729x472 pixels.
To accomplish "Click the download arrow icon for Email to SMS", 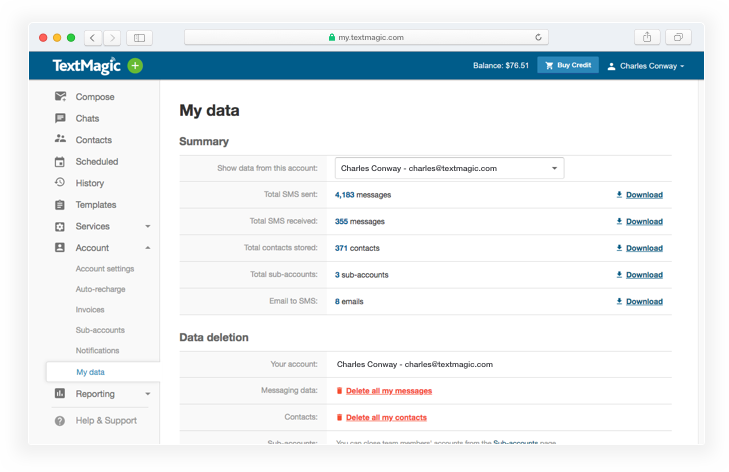I will (x=619, y=301).
